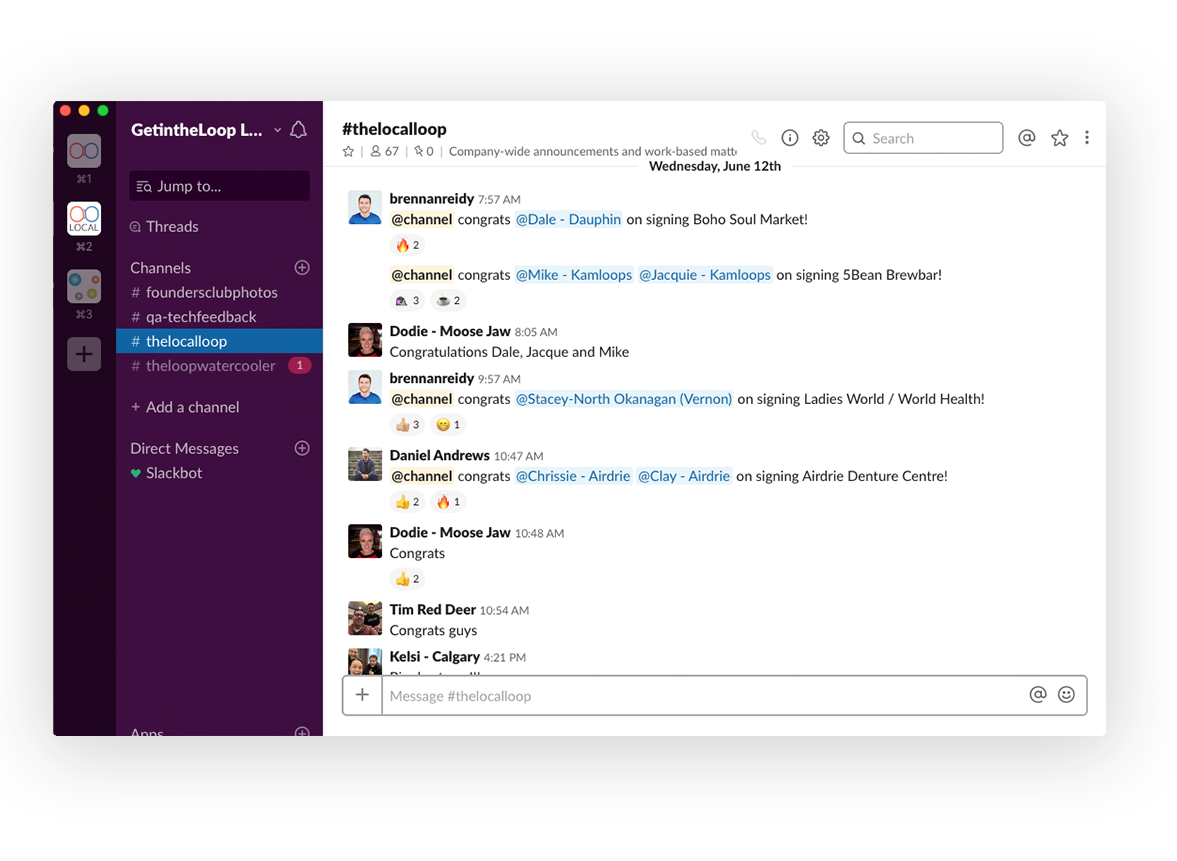Screen dimensions: 1177x861
Task: Open emoji picker in composer
Action: (x=1066, y=695)
